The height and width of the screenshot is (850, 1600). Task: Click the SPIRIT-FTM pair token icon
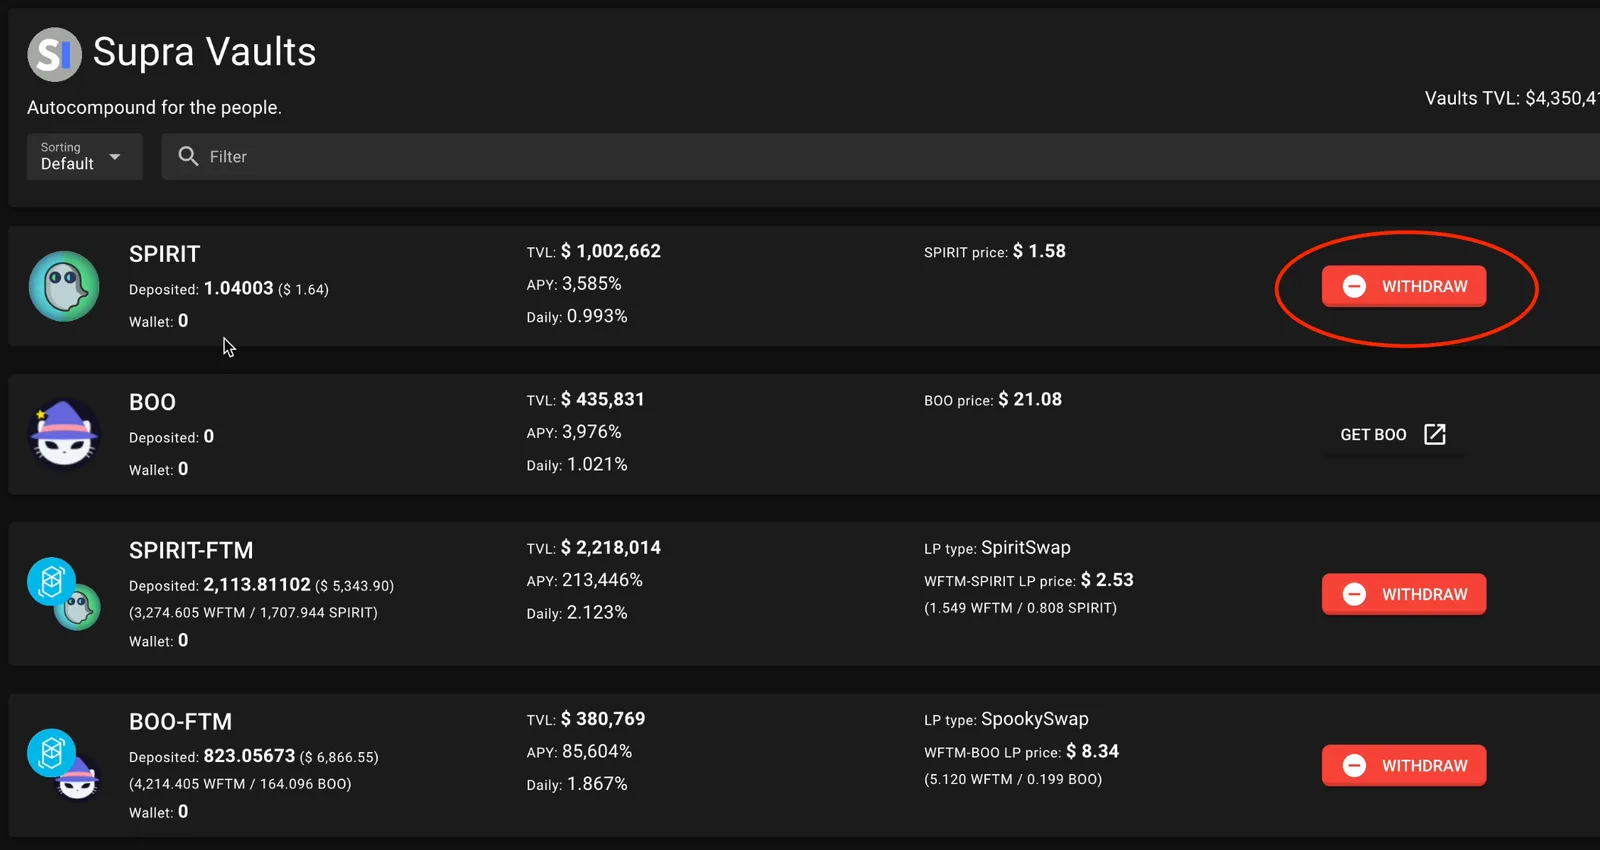pyautogui.click(x=64, y=594)
